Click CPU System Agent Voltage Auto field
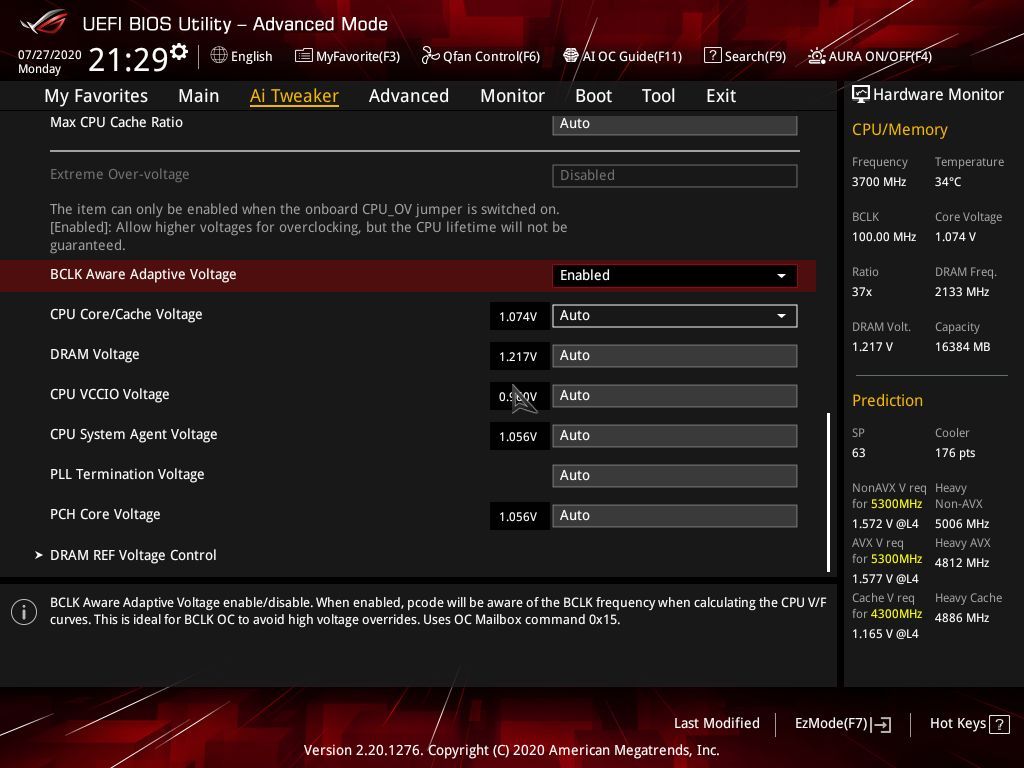The height and width of the screenshot is (768, 1024). (675, 436)
